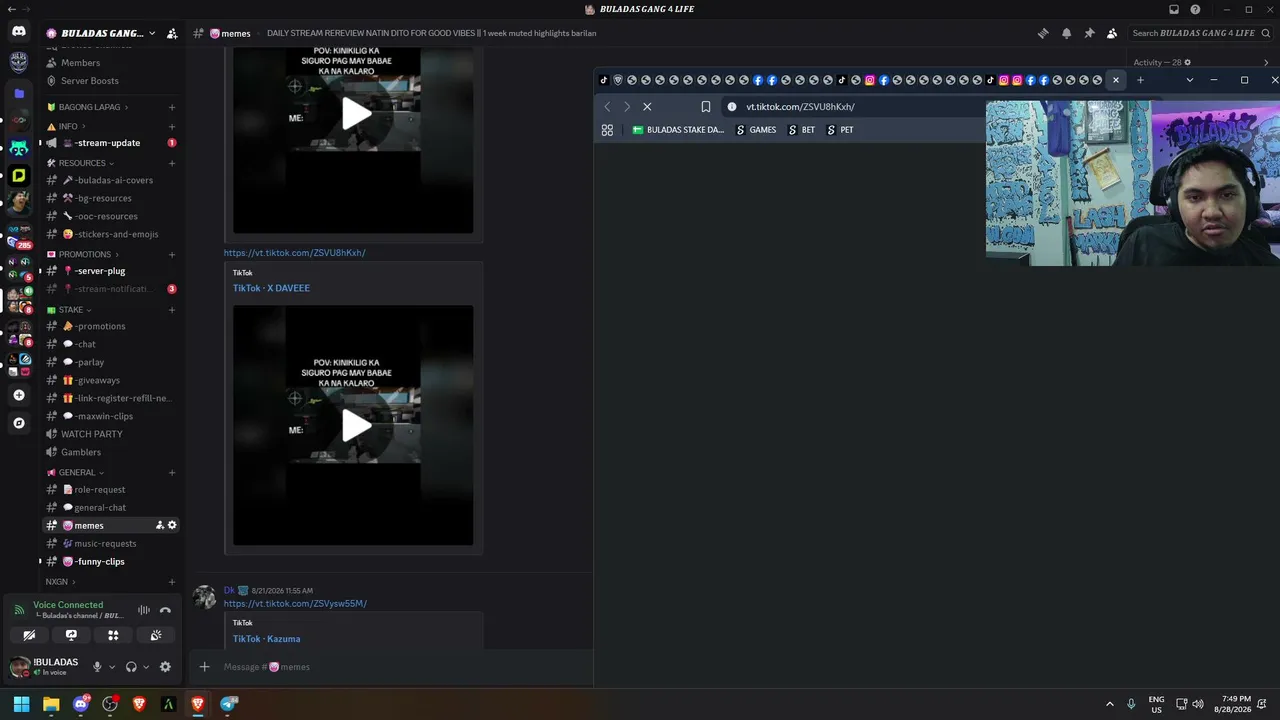This screenshot has width=1280, height=720.
Task: Open Telegram from the Windows taskbar
Action: tap(229, 704)
